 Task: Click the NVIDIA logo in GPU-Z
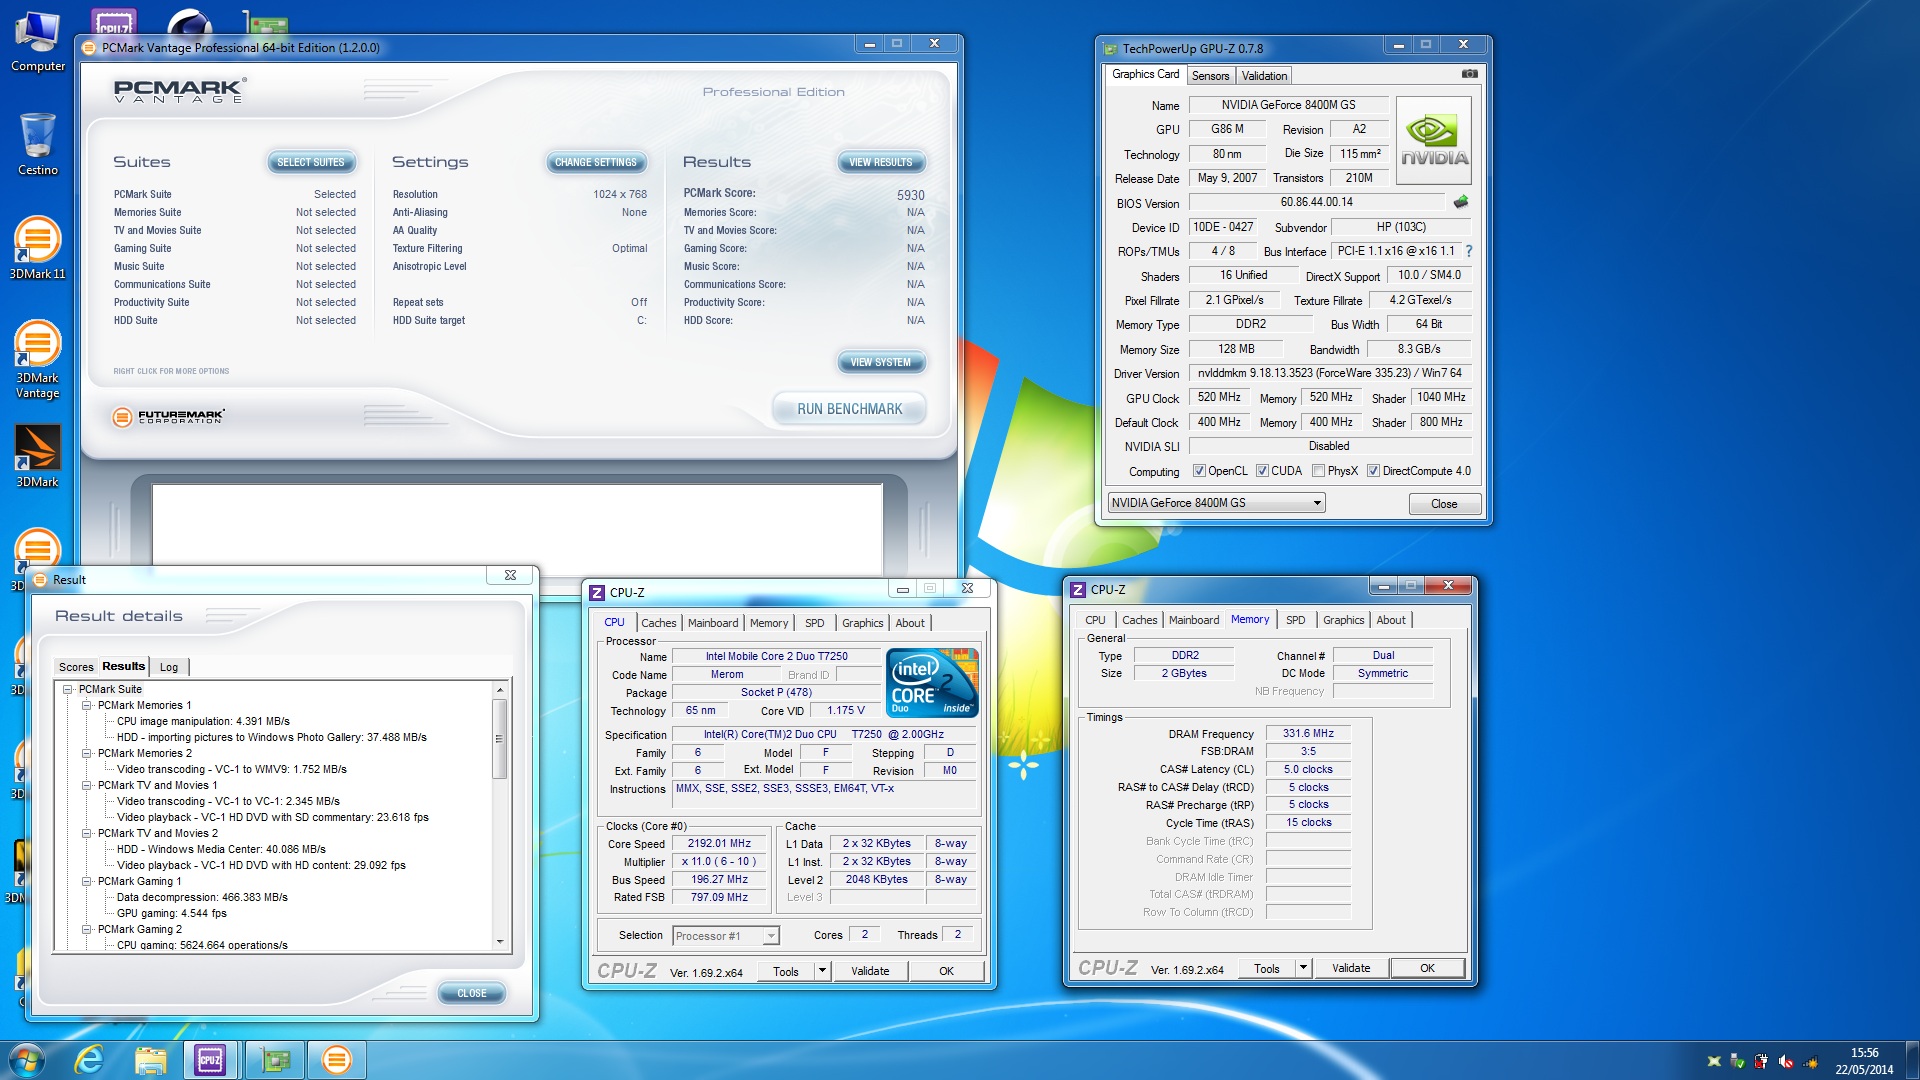pos(1434,140)
